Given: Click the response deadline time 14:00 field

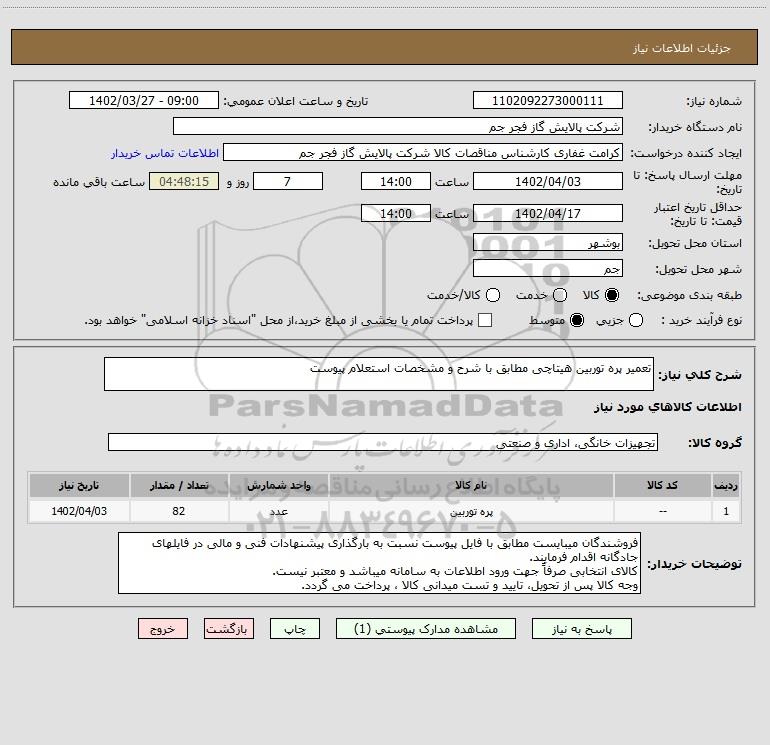Looking at the screenshot, I should 396,181.
